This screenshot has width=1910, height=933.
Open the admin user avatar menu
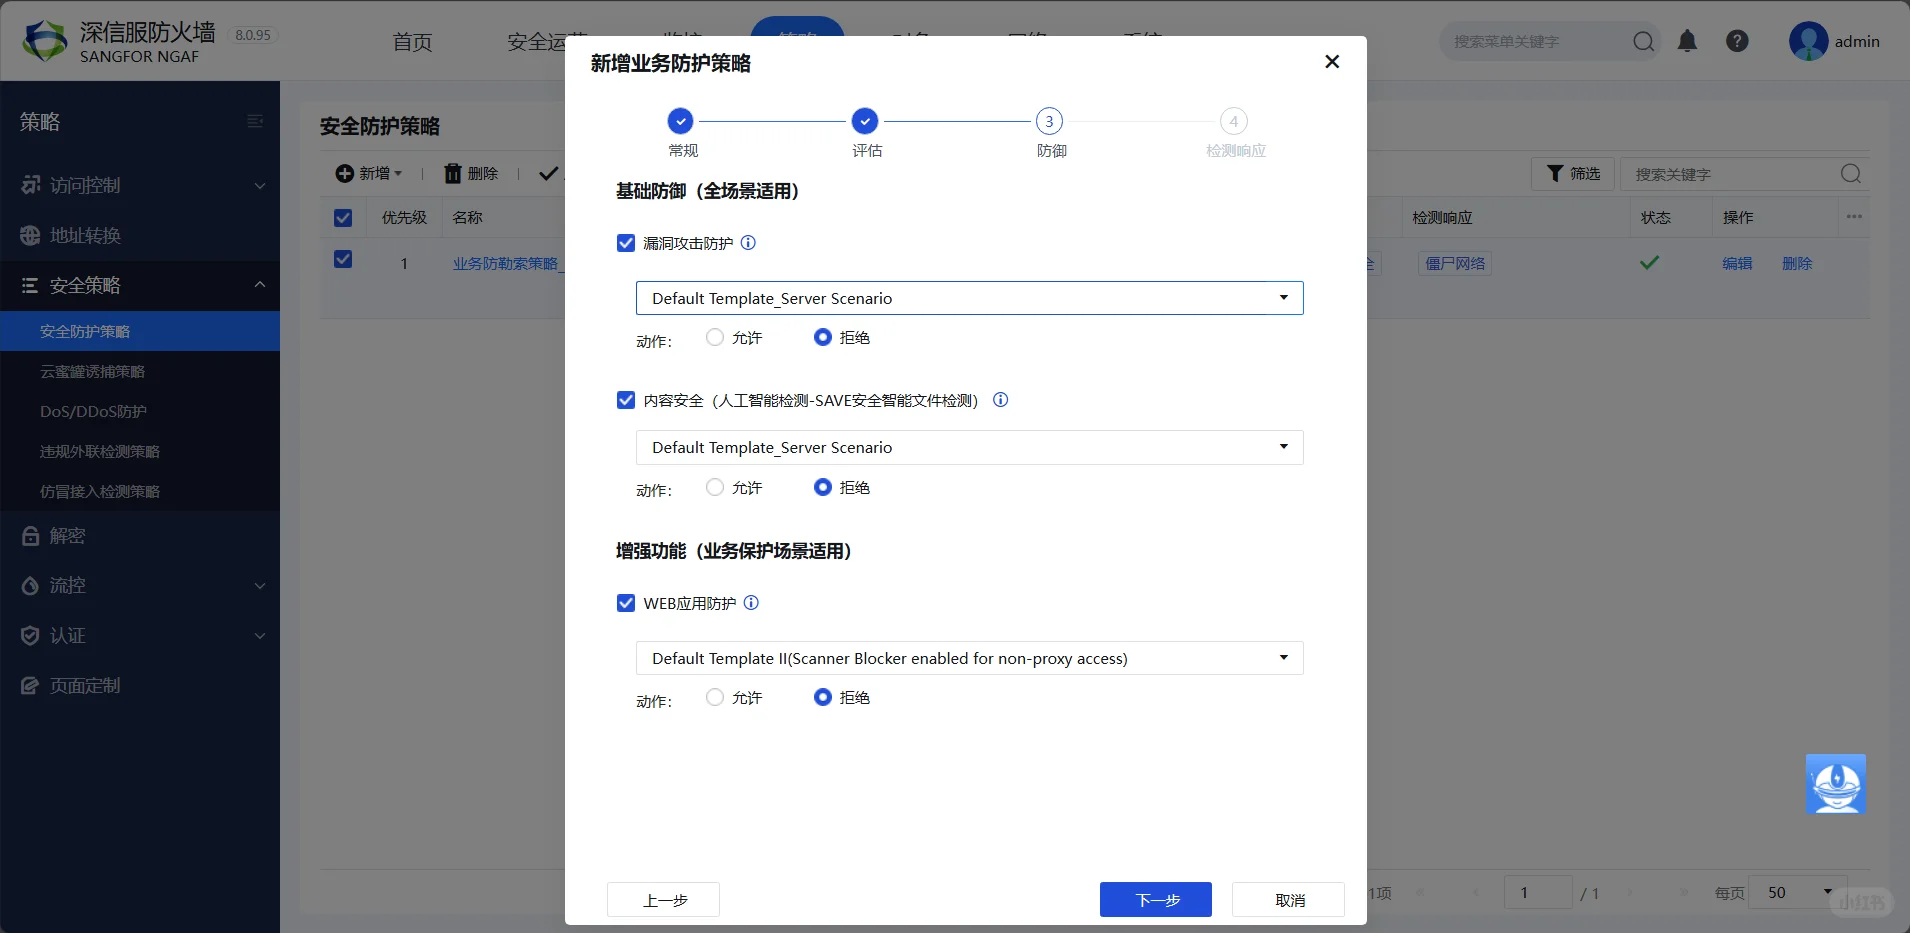(x=1811, y=41)
